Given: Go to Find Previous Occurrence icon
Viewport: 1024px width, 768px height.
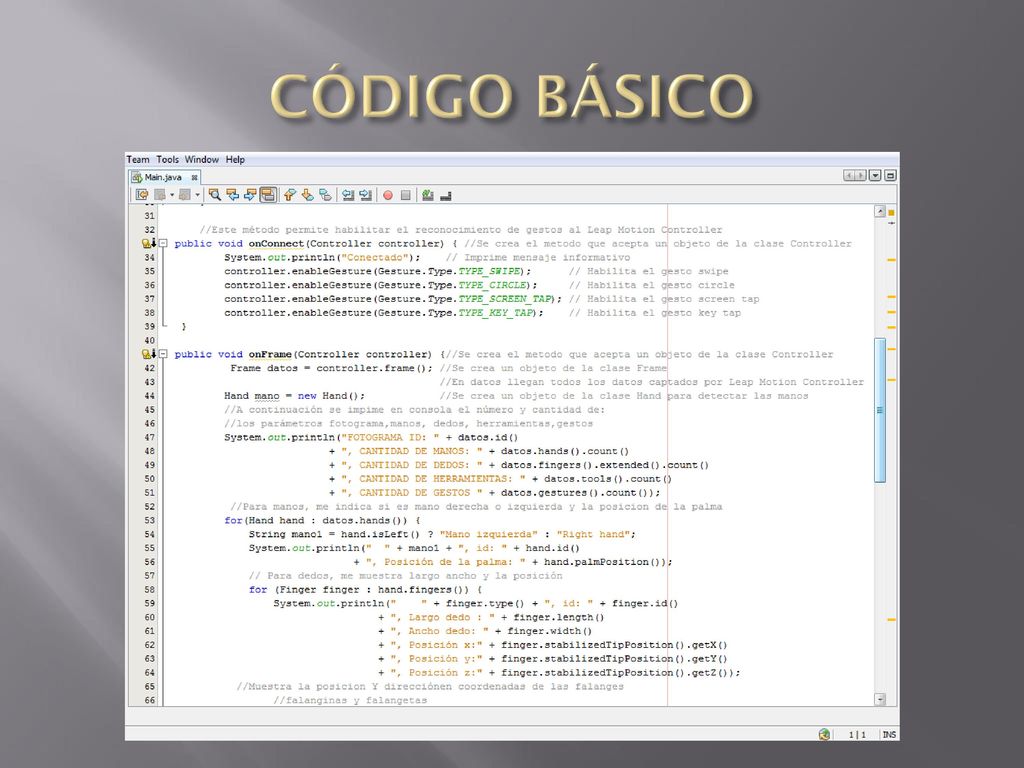Looking at the screenshot, I should pos(232,195).
